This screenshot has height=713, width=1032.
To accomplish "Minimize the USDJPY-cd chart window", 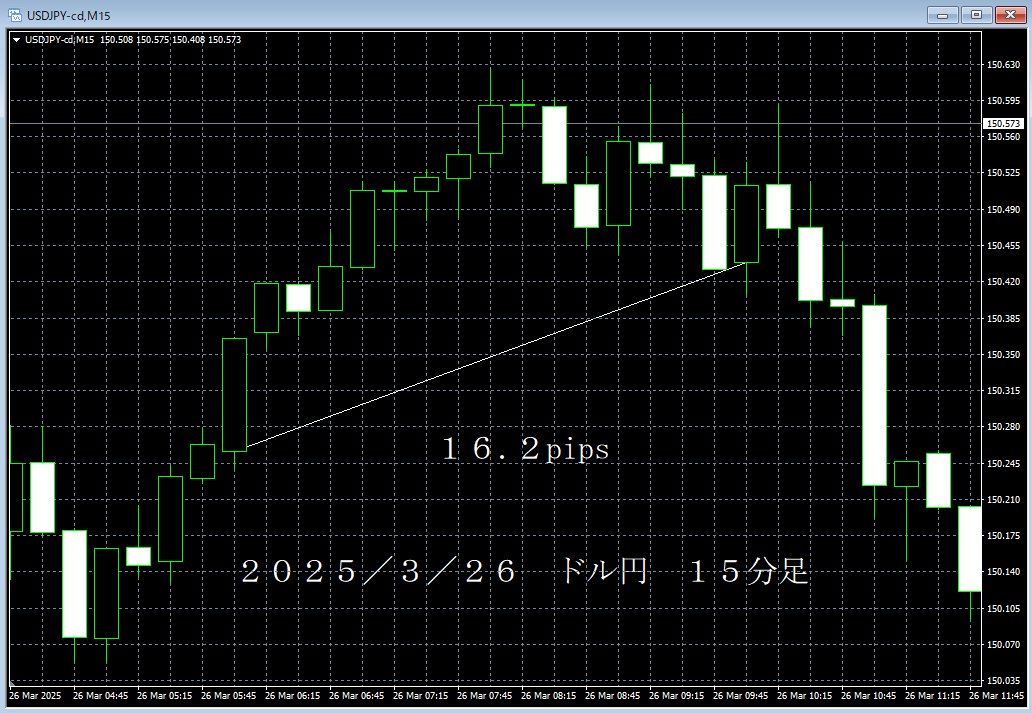I will point(943,15).
